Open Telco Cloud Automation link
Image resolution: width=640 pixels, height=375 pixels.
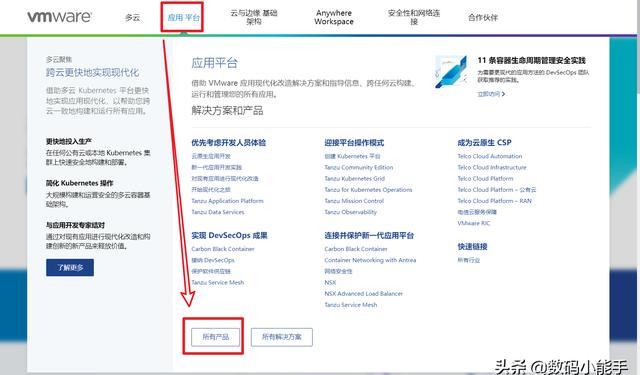[490, 156]
